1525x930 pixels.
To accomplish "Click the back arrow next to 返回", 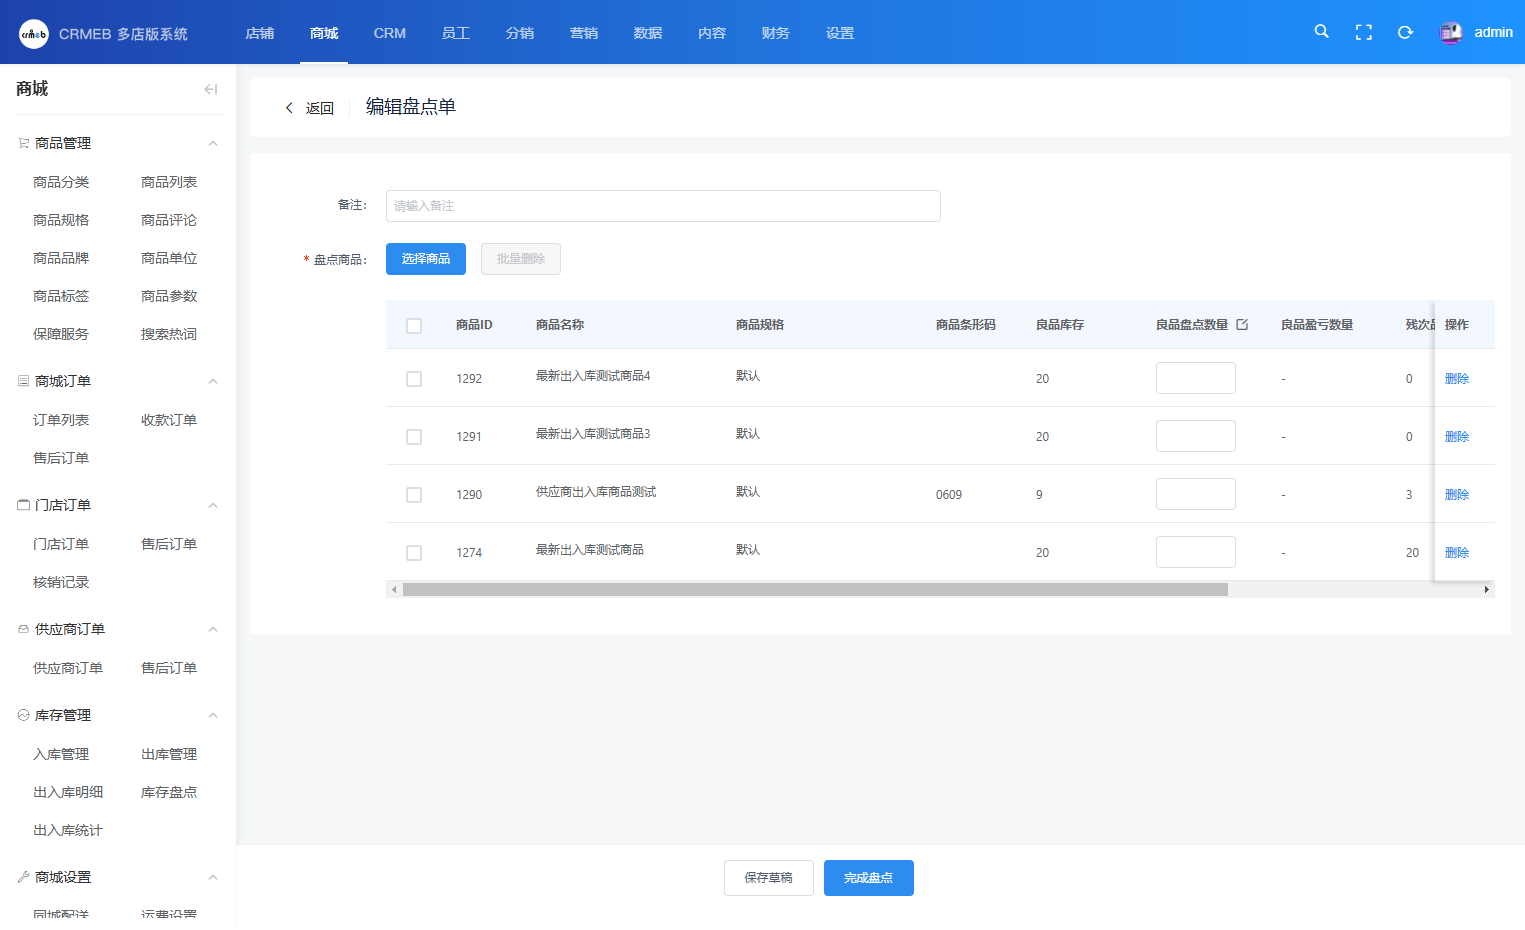I will coord(290,108).
